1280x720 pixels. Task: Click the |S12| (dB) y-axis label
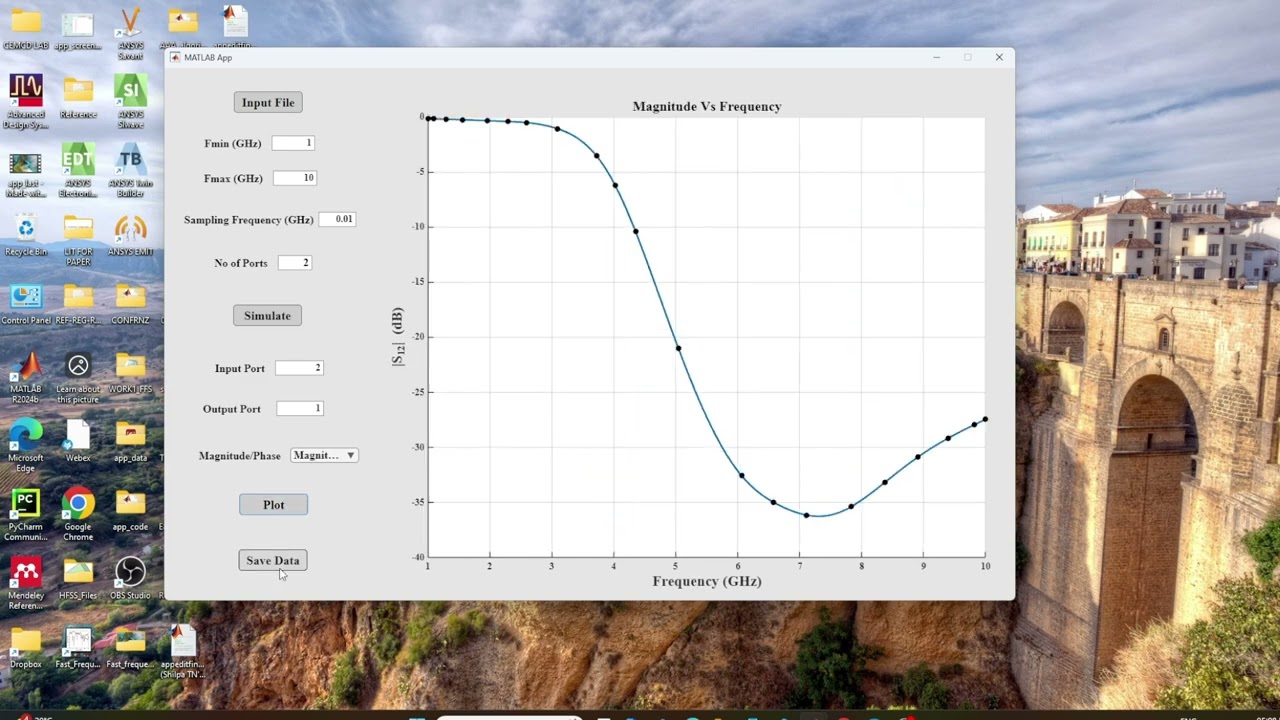point(398,336)
